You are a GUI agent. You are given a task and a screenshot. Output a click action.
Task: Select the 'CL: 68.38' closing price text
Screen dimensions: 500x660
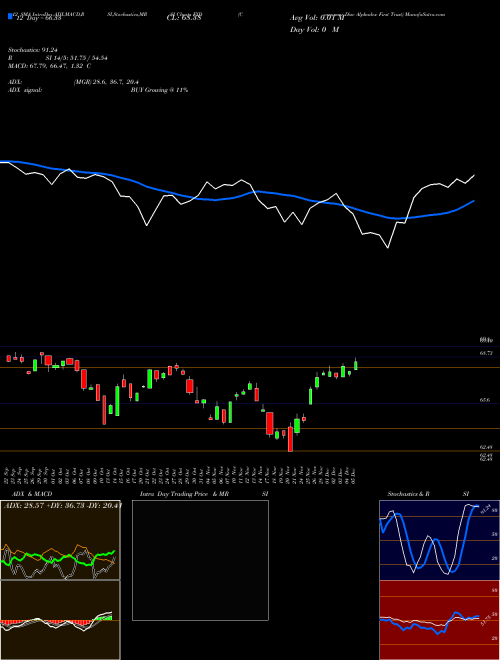[x=185, y=18]
